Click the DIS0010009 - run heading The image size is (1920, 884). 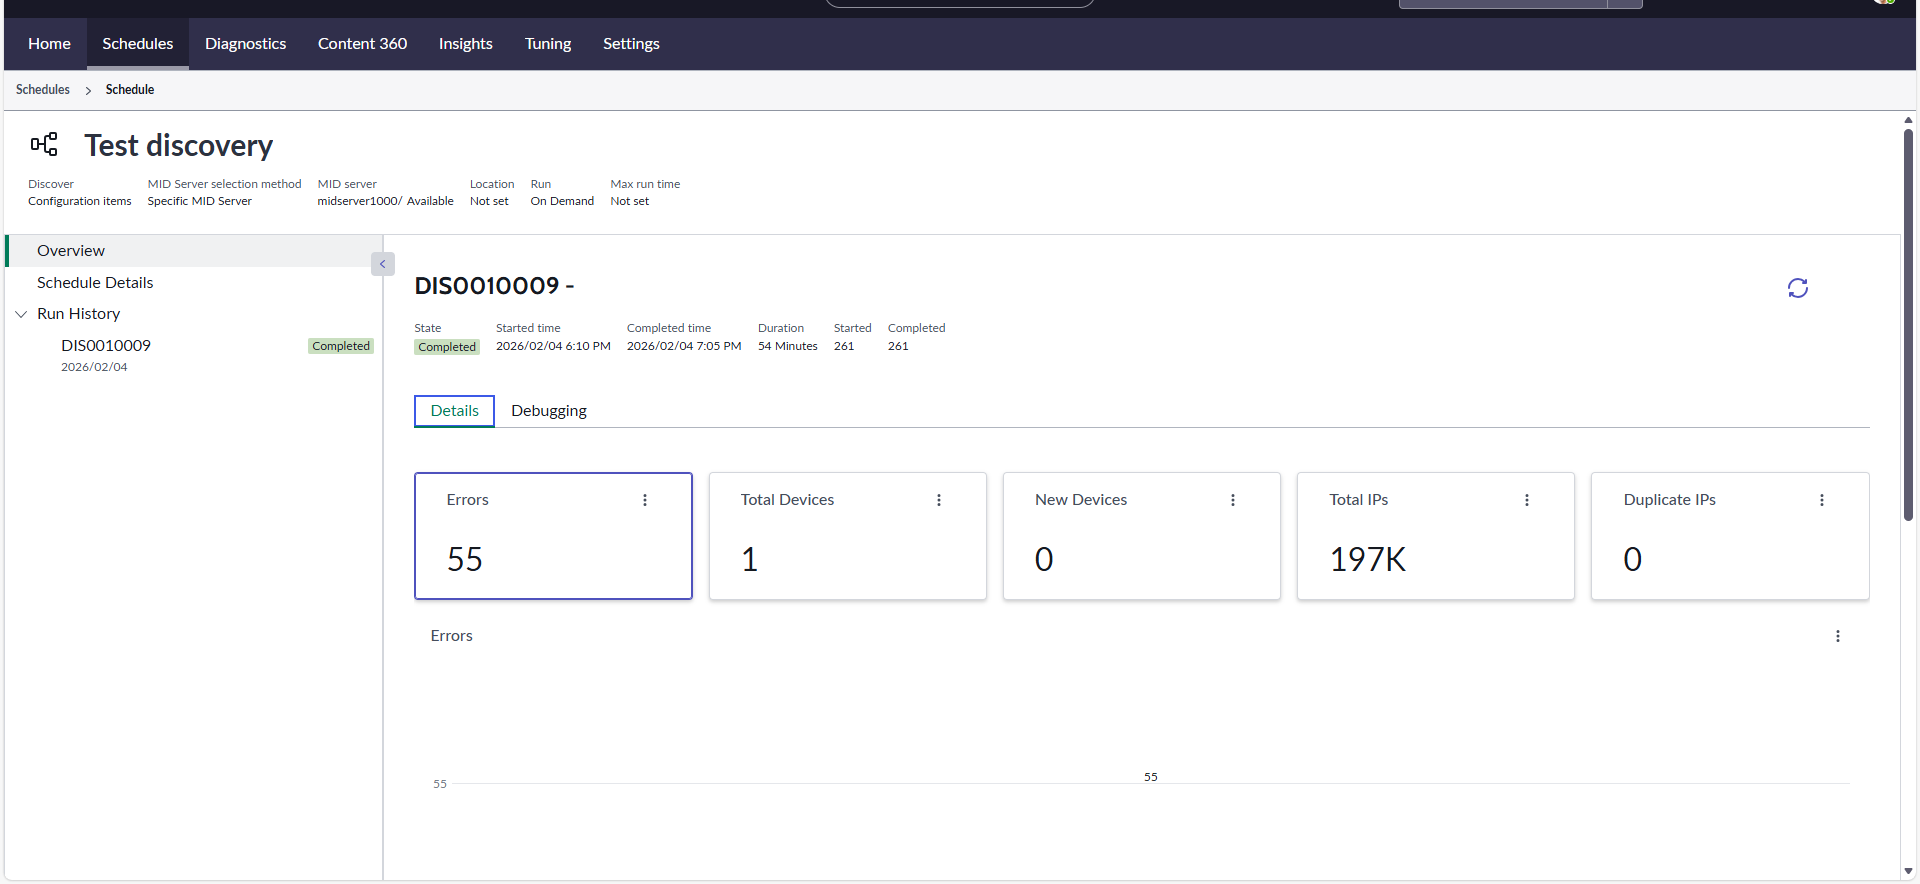(495, 286)
